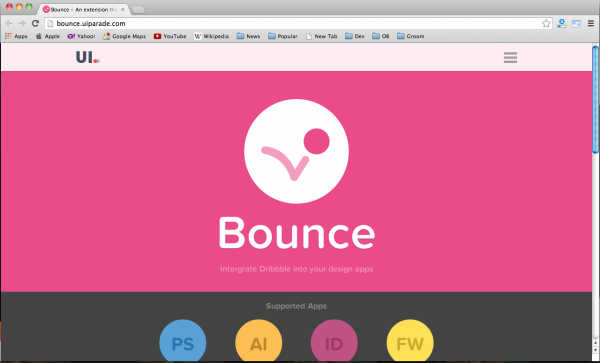Expand the OB bookmarks folder
600x363 pixels.
[381, 36]
